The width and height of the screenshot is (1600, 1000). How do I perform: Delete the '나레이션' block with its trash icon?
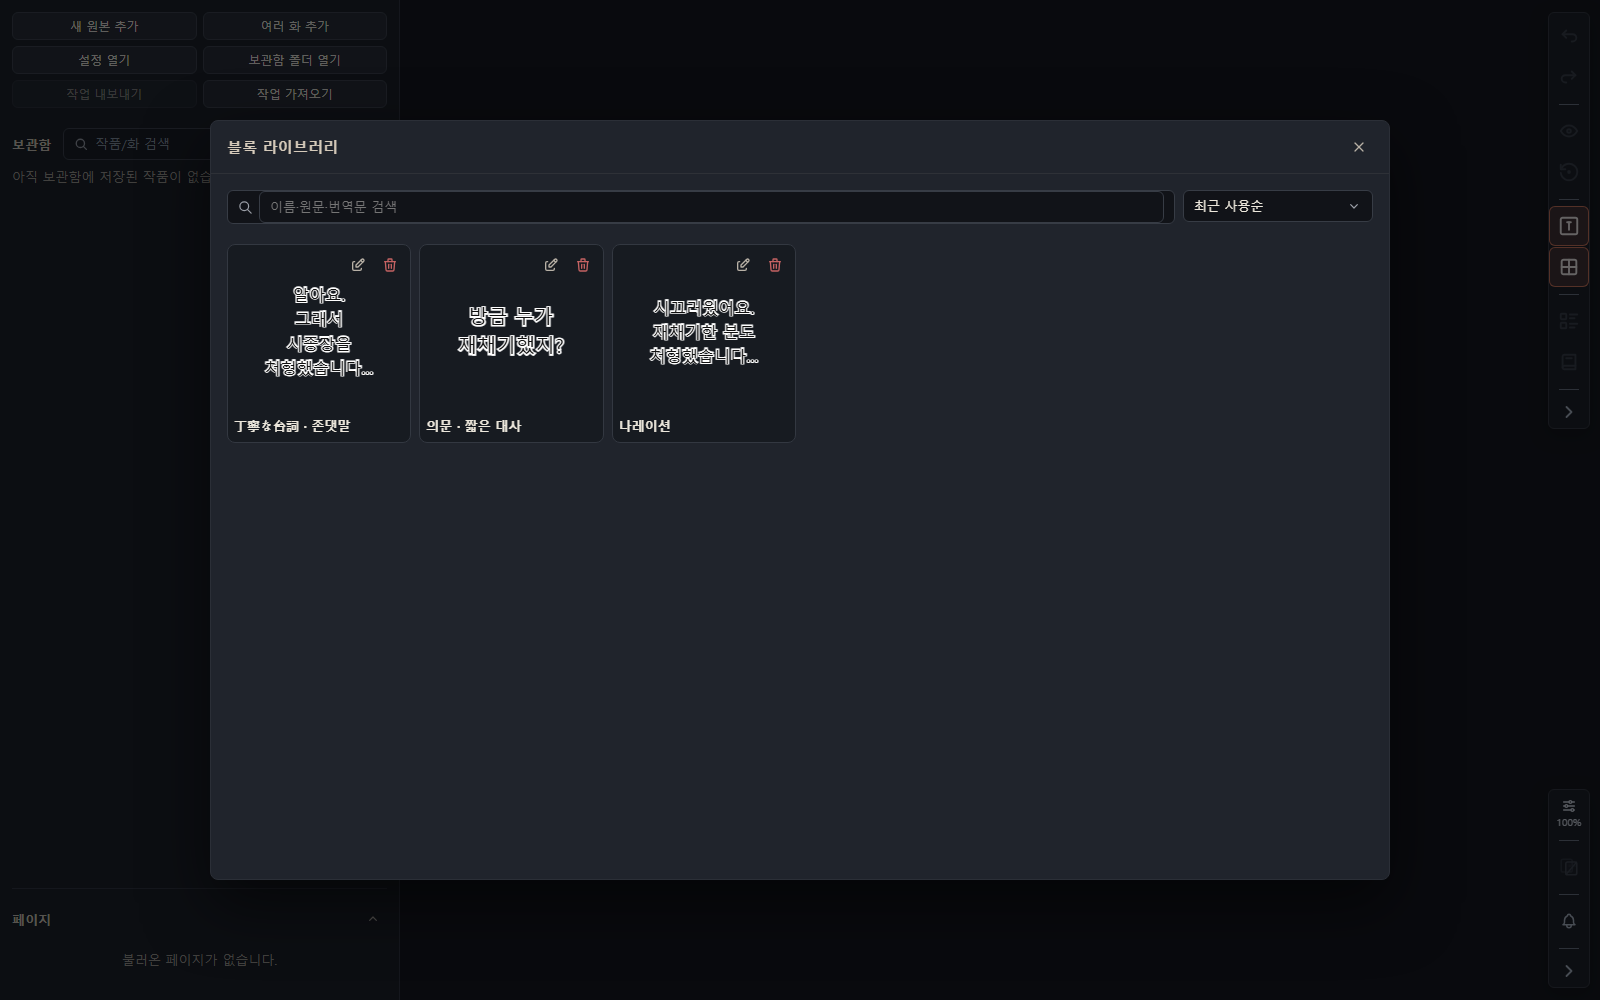click(775, 265)
